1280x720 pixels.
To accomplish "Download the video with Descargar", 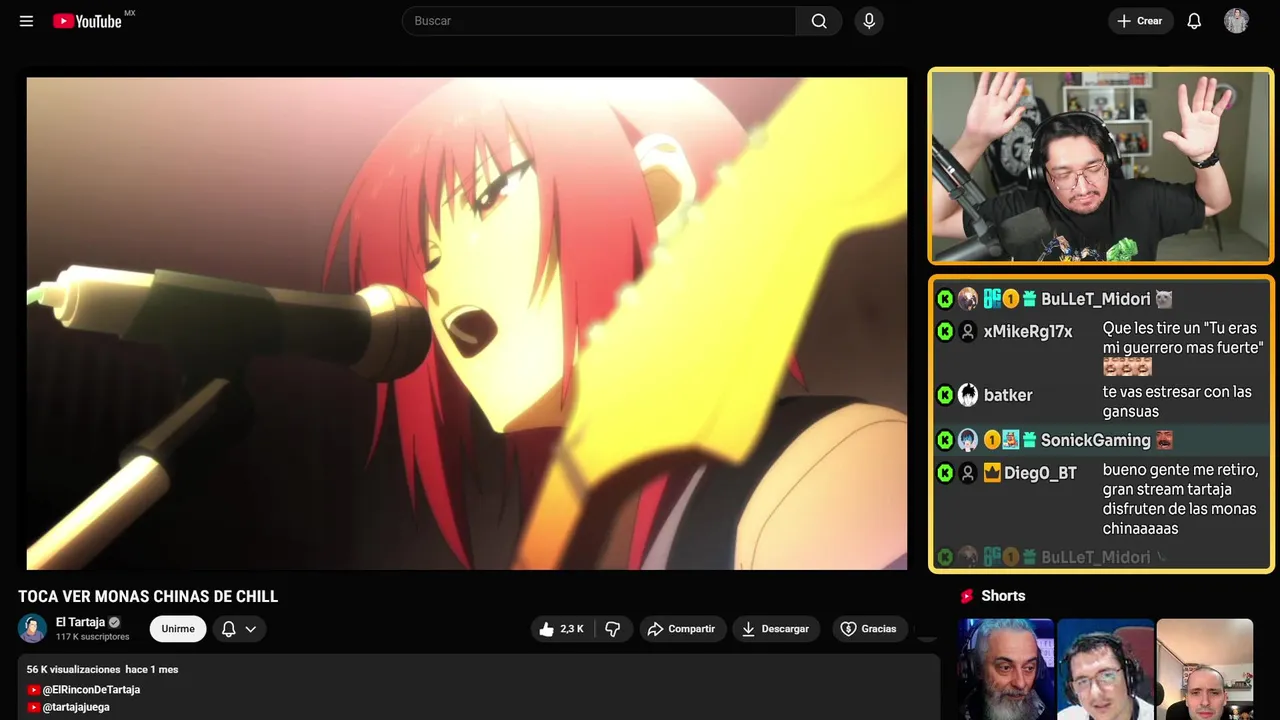I will pos(775,629).
